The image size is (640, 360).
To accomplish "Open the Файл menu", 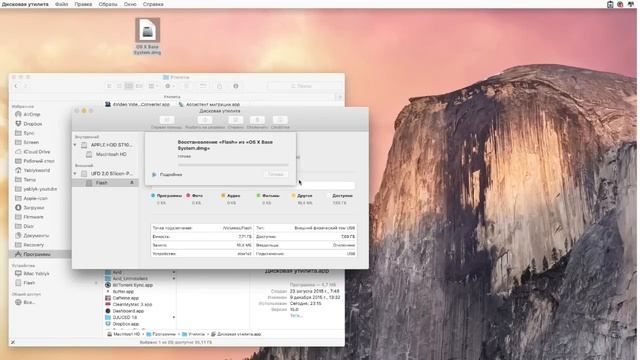I will tap(62, 4).
